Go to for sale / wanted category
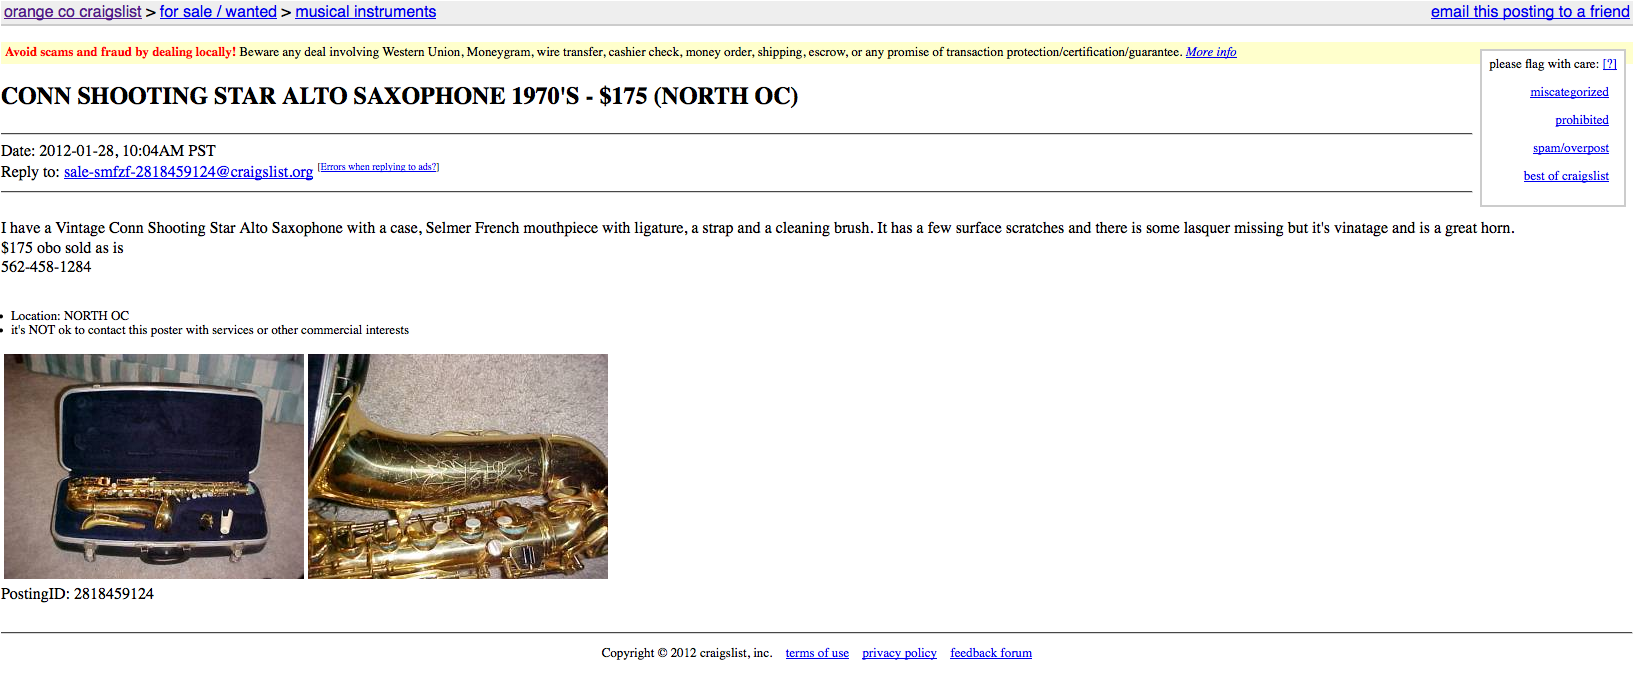 pyautogui.click(x=218, y=12)
